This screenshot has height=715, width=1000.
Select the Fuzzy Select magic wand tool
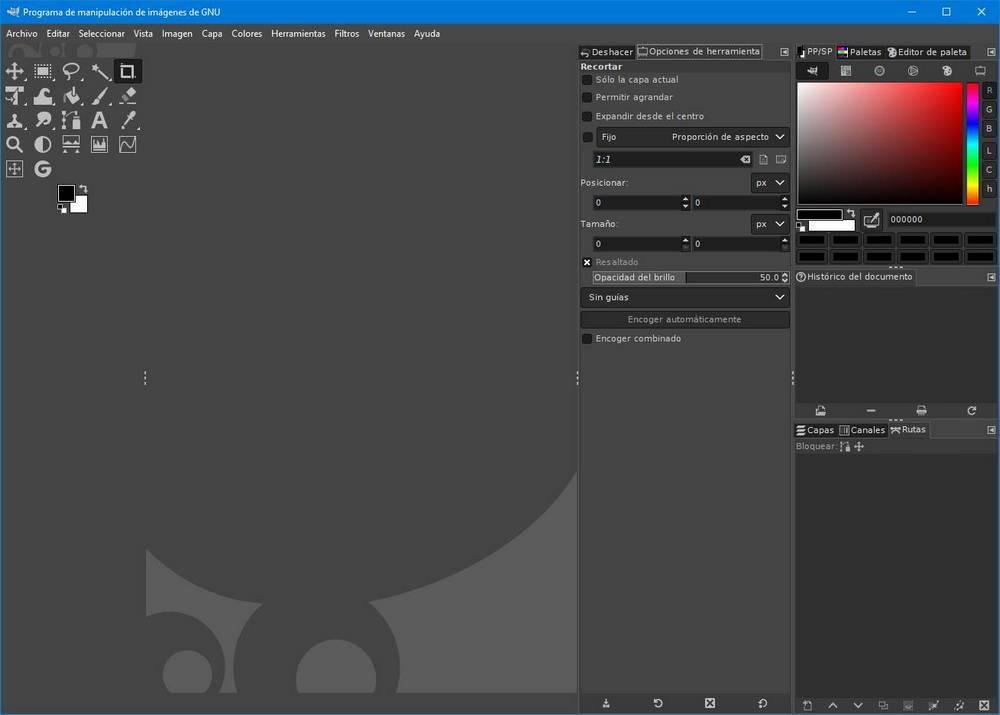tap(99, 71)
